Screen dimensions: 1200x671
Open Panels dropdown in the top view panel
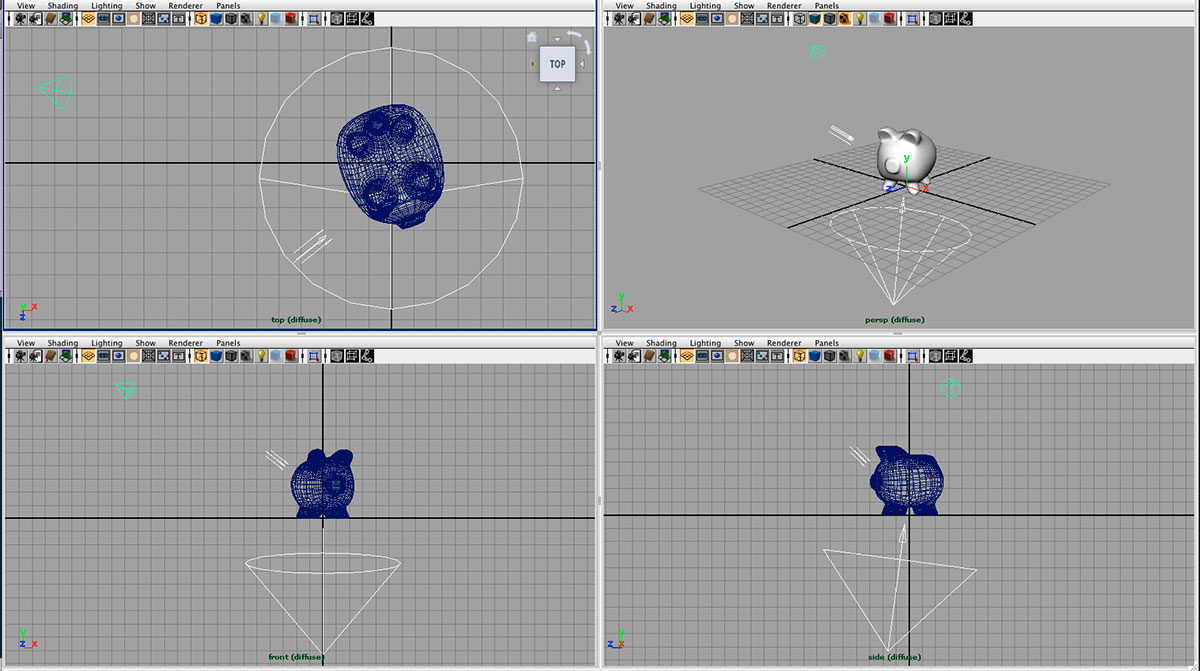(x=228, y=6)
